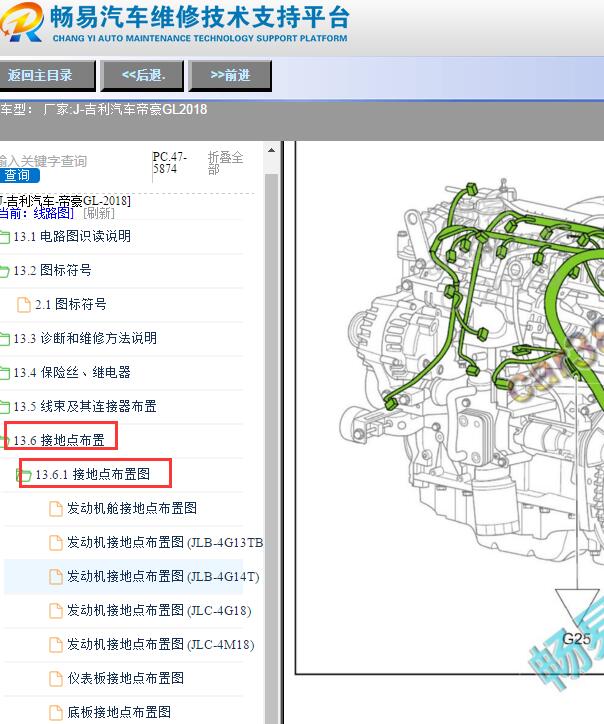604x724 pixels.
Task: Click the platform logo icon in header
Action: [21, 22]
